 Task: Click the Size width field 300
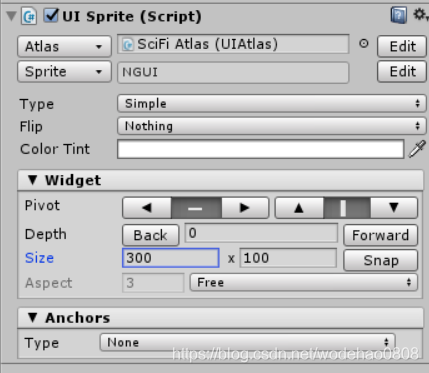click(171, 258)
